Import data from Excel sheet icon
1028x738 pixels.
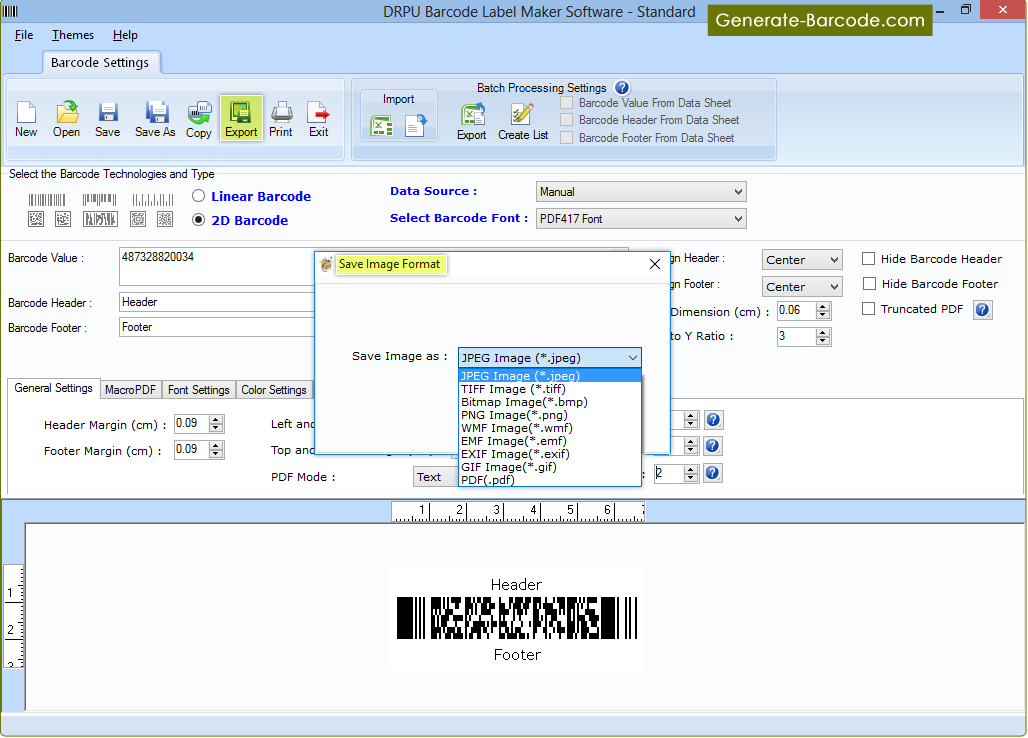382,125
